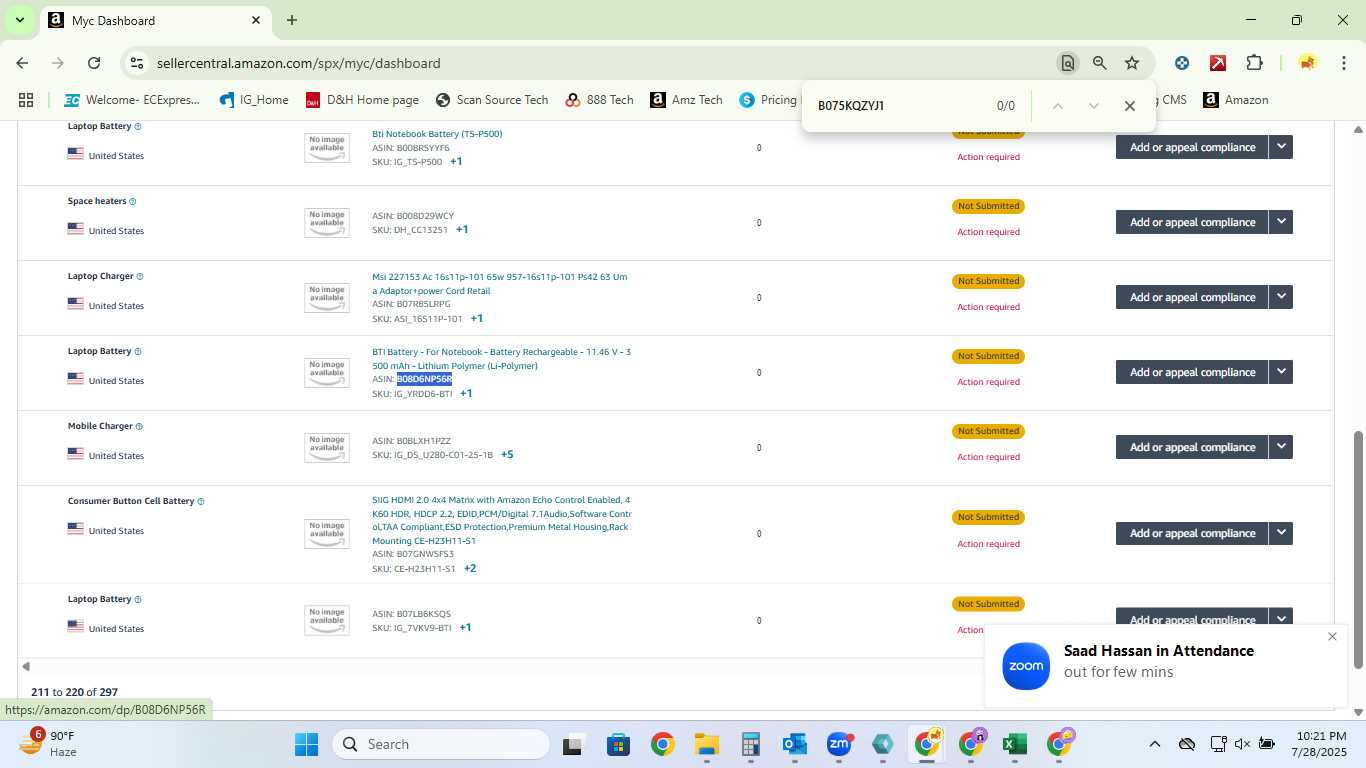Open the Scan Source Tech bookmark
The image size is (1366, 768).
tap(492, 100)
